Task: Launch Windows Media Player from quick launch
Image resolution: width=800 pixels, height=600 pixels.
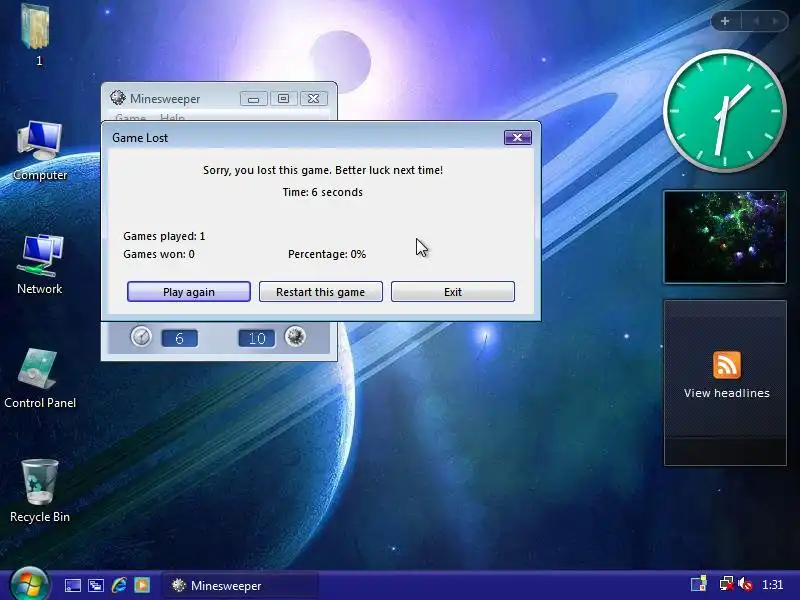Action: coord(142,585)
